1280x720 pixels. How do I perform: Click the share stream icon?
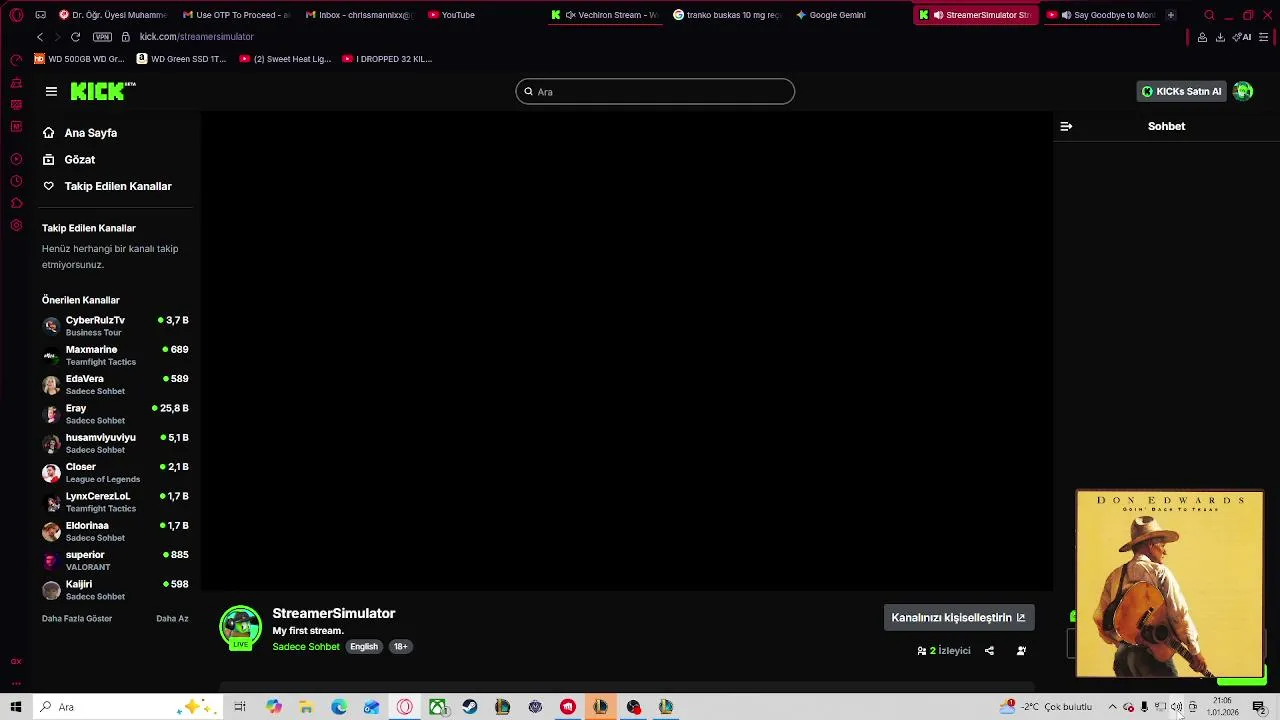[989, 651]
